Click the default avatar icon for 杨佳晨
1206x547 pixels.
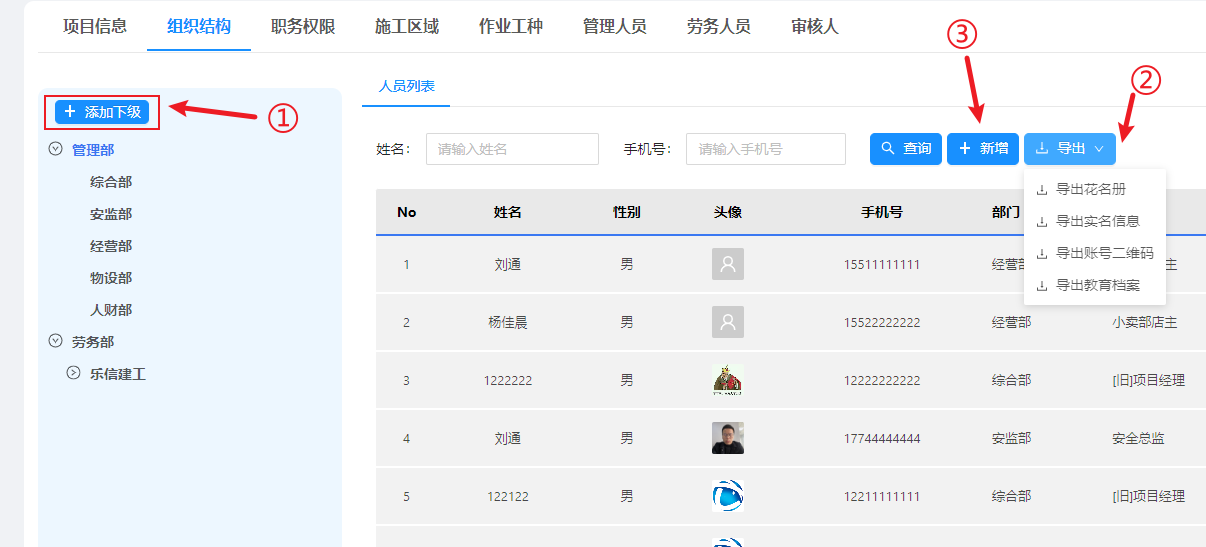pos(728,322)
